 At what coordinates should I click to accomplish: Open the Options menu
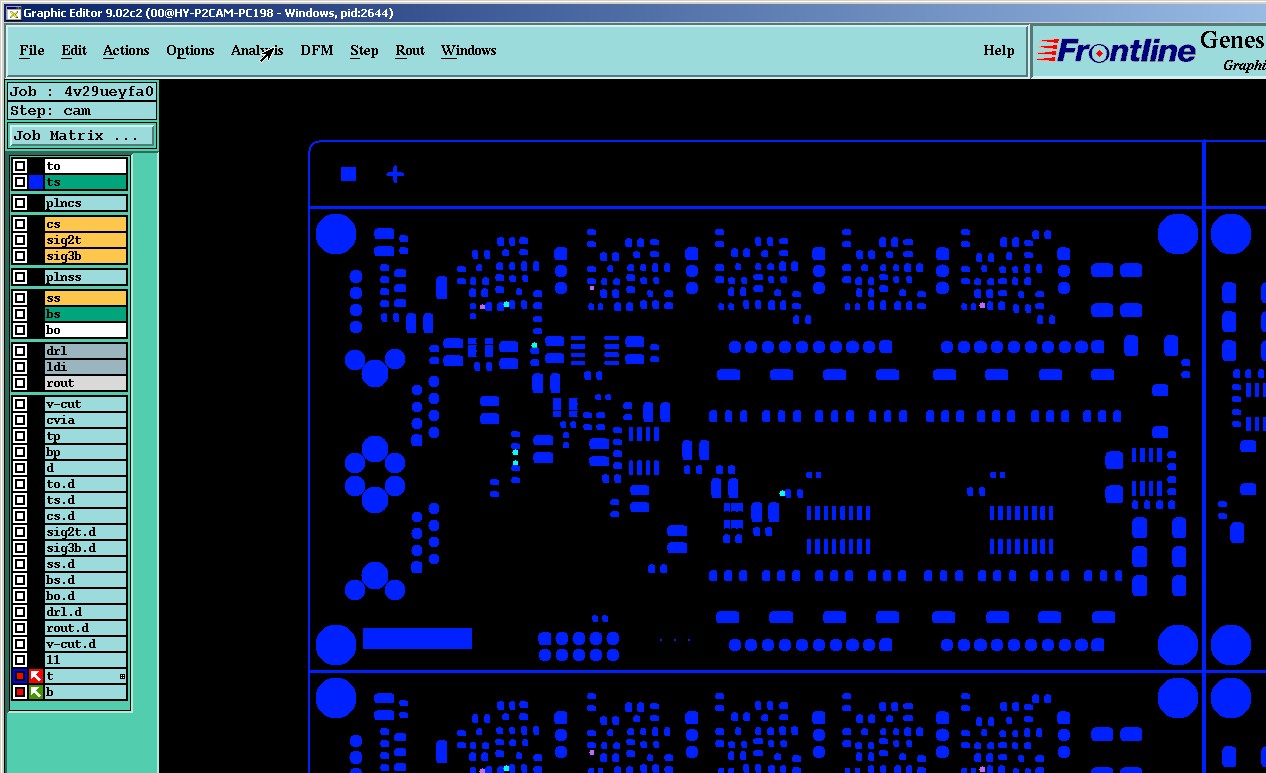[x=190, y=50]
